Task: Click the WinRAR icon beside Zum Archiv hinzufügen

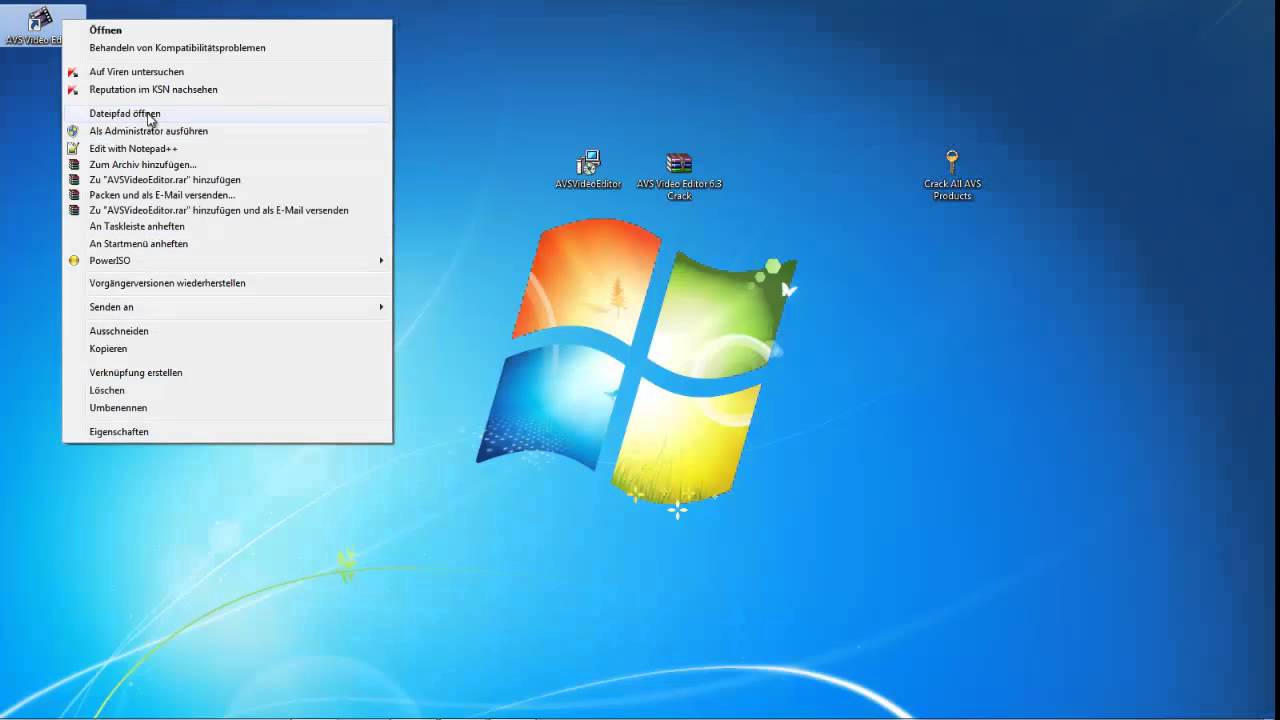Action: tap(73, 164)
